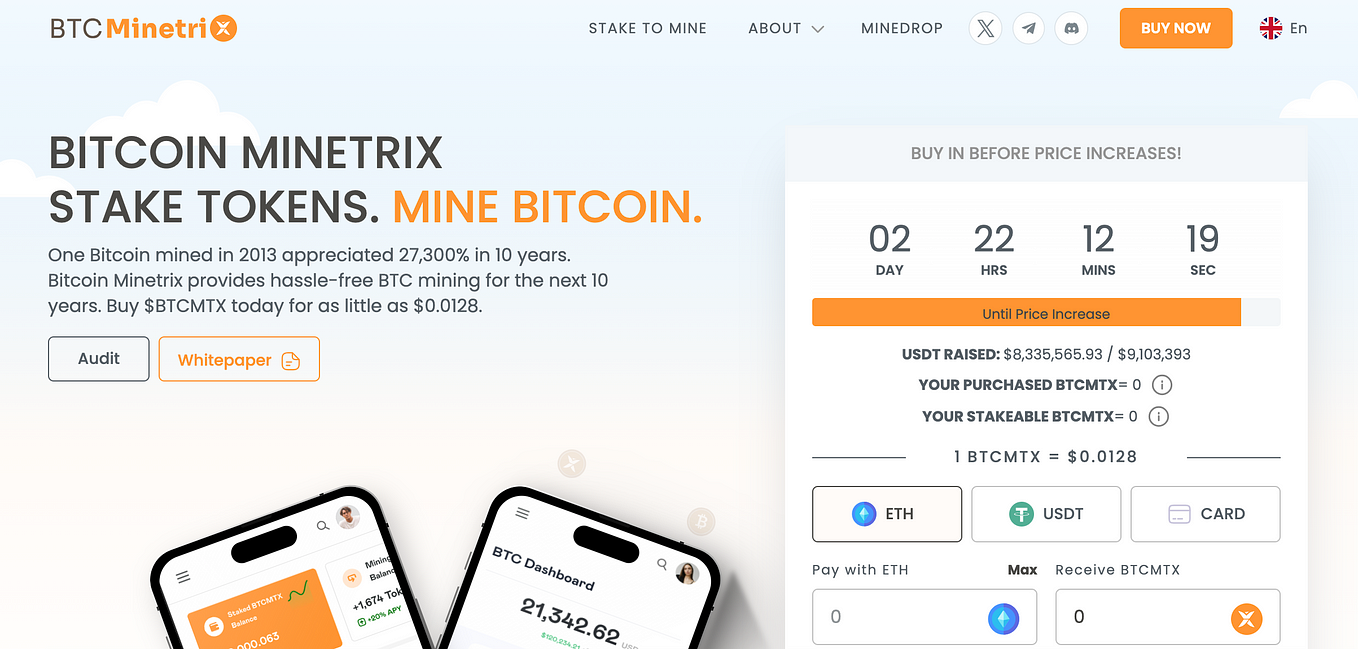Open the En language selector

click(x=1298, y=28)
